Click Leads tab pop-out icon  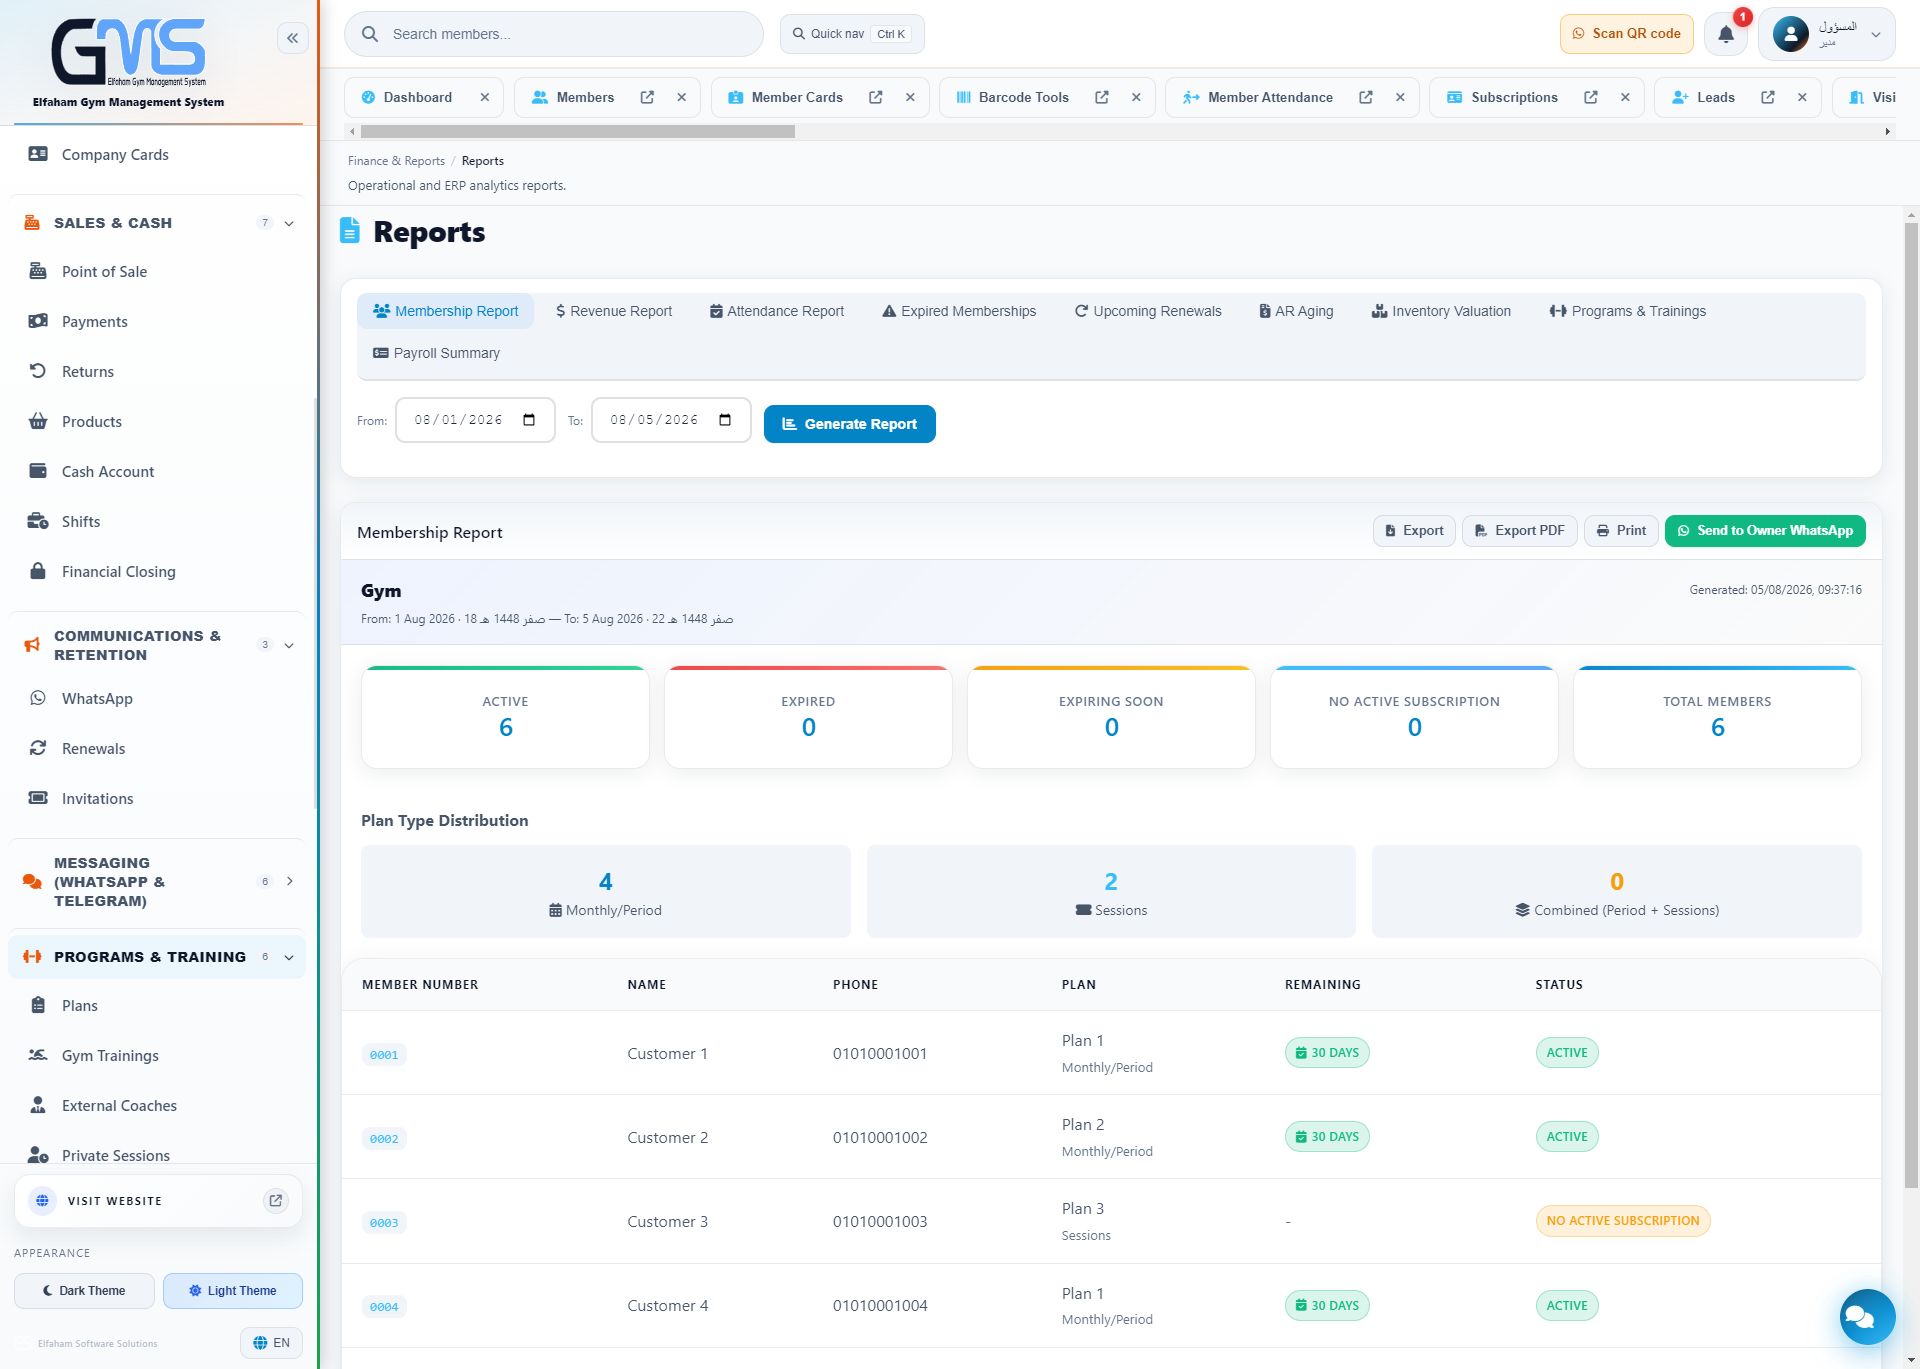[1767, 97]
